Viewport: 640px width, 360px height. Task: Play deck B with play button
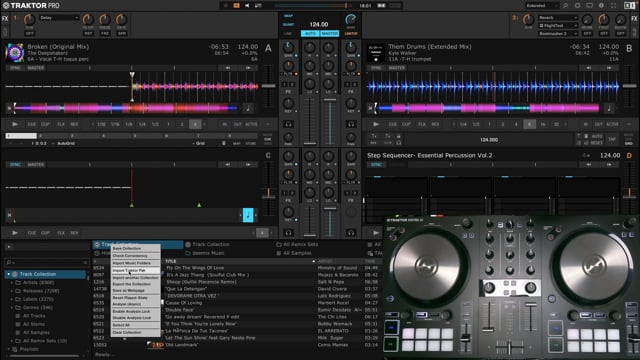(376, 124)
